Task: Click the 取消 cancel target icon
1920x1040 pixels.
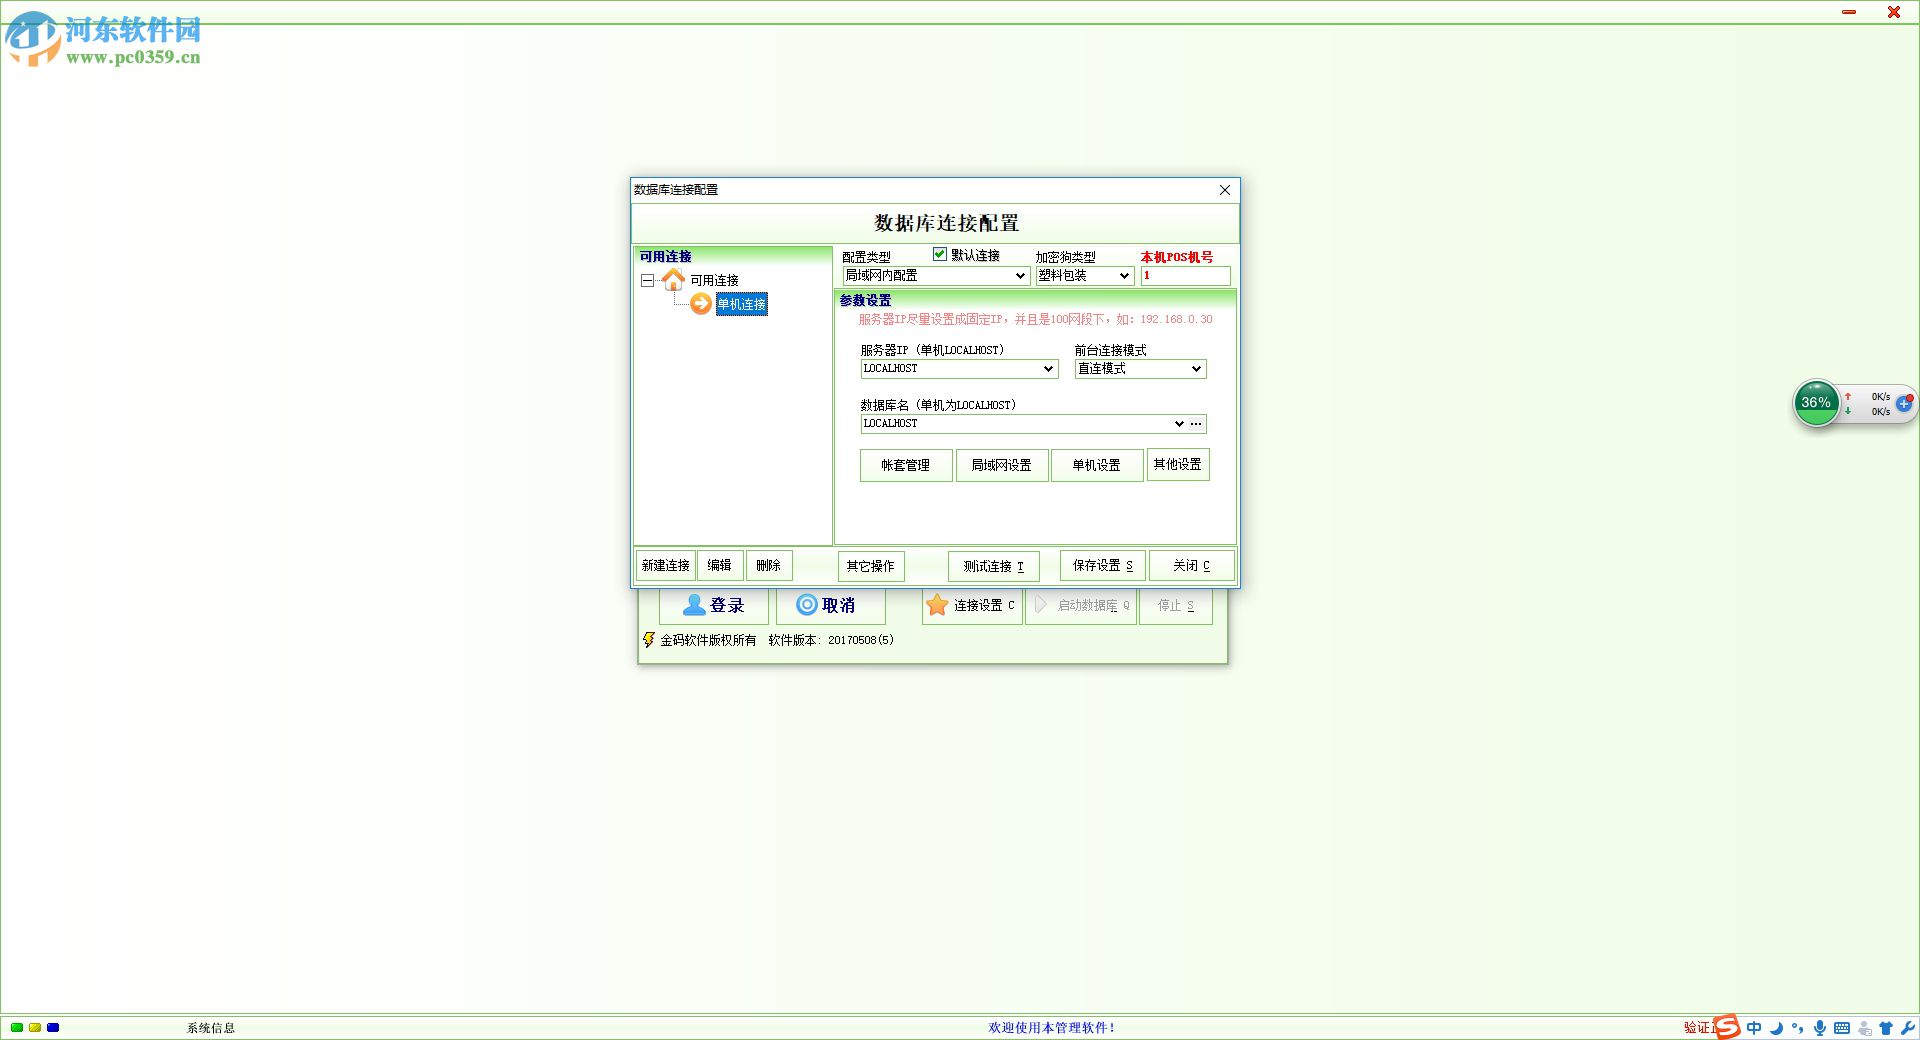Action: click(x=807, y=605)
